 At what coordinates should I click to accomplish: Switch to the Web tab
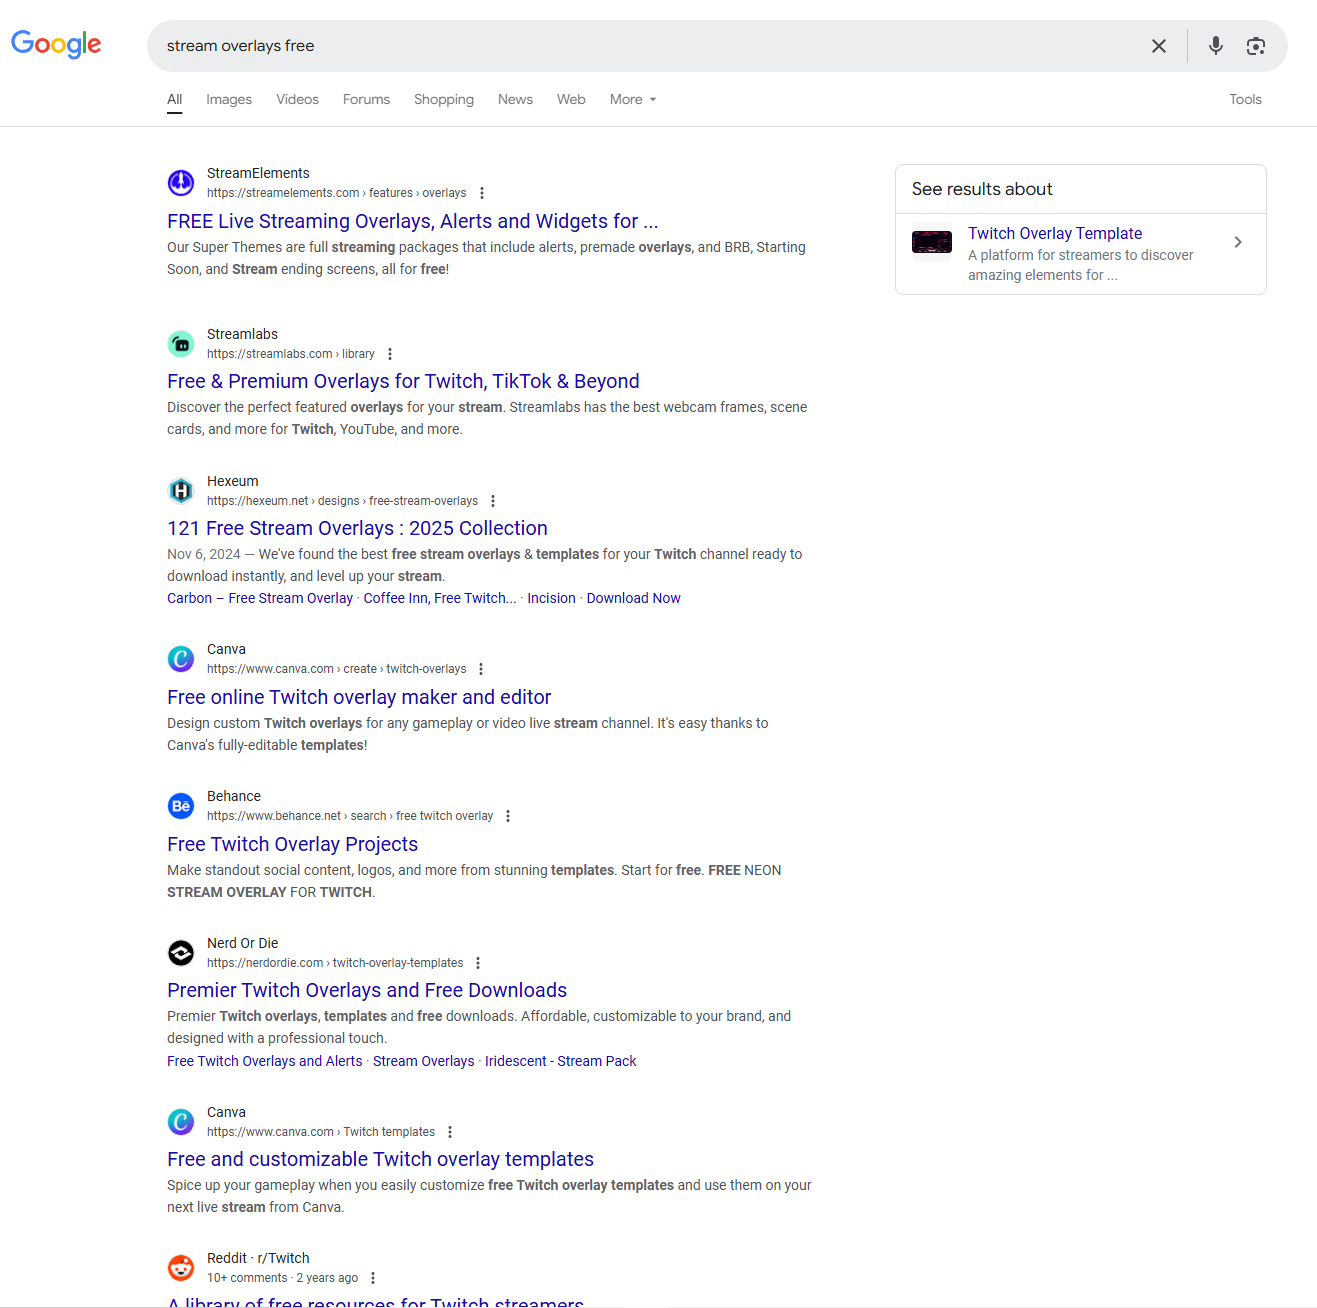tap(571, 99)
